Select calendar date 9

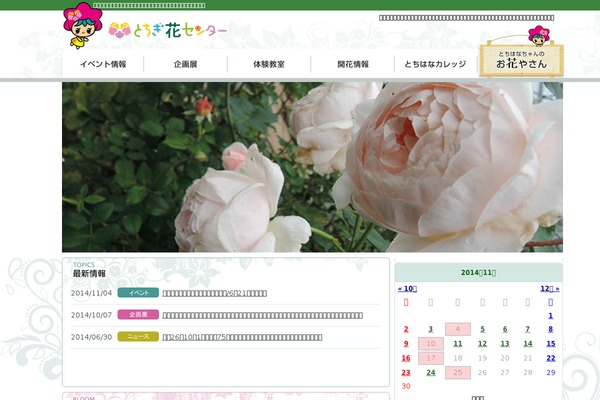406,344
